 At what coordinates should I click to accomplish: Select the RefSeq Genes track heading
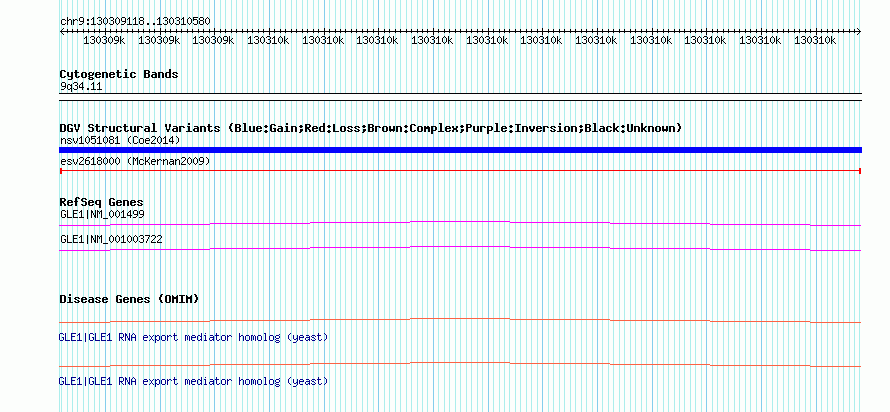102,202
